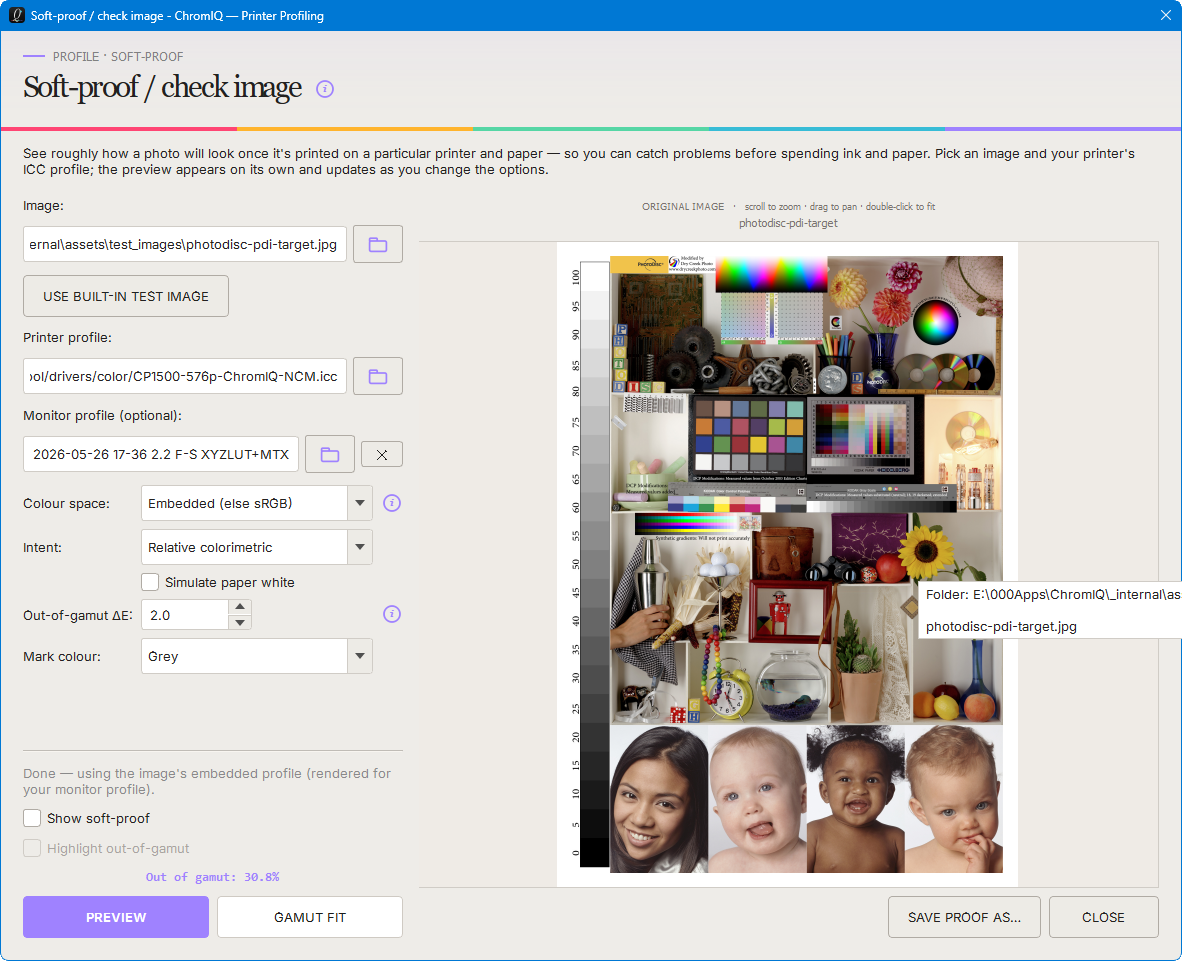Run the PREVIEW button

(x=116, y=917)
